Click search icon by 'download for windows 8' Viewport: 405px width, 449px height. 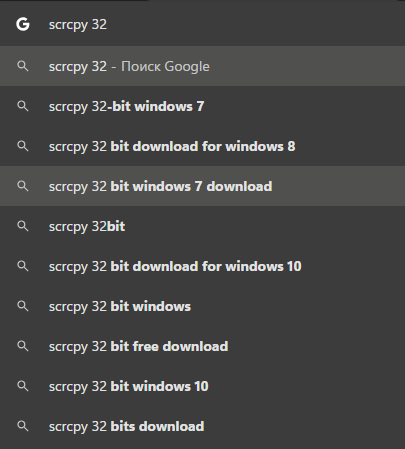point(23,146)
